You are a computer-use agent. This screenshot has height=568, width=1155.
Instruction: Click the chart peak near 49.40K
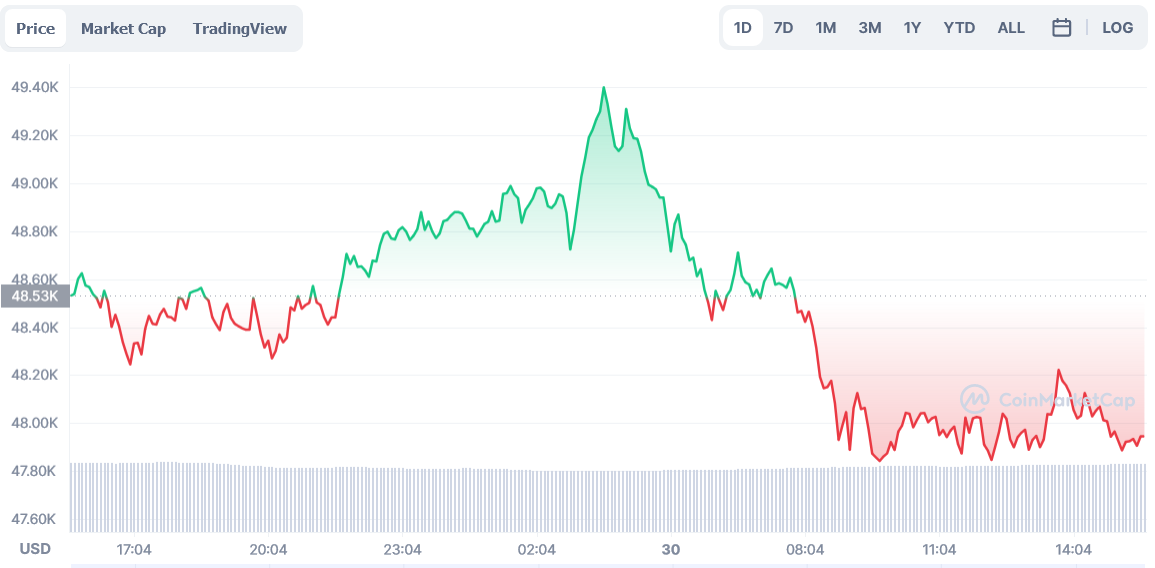[604, 88]
